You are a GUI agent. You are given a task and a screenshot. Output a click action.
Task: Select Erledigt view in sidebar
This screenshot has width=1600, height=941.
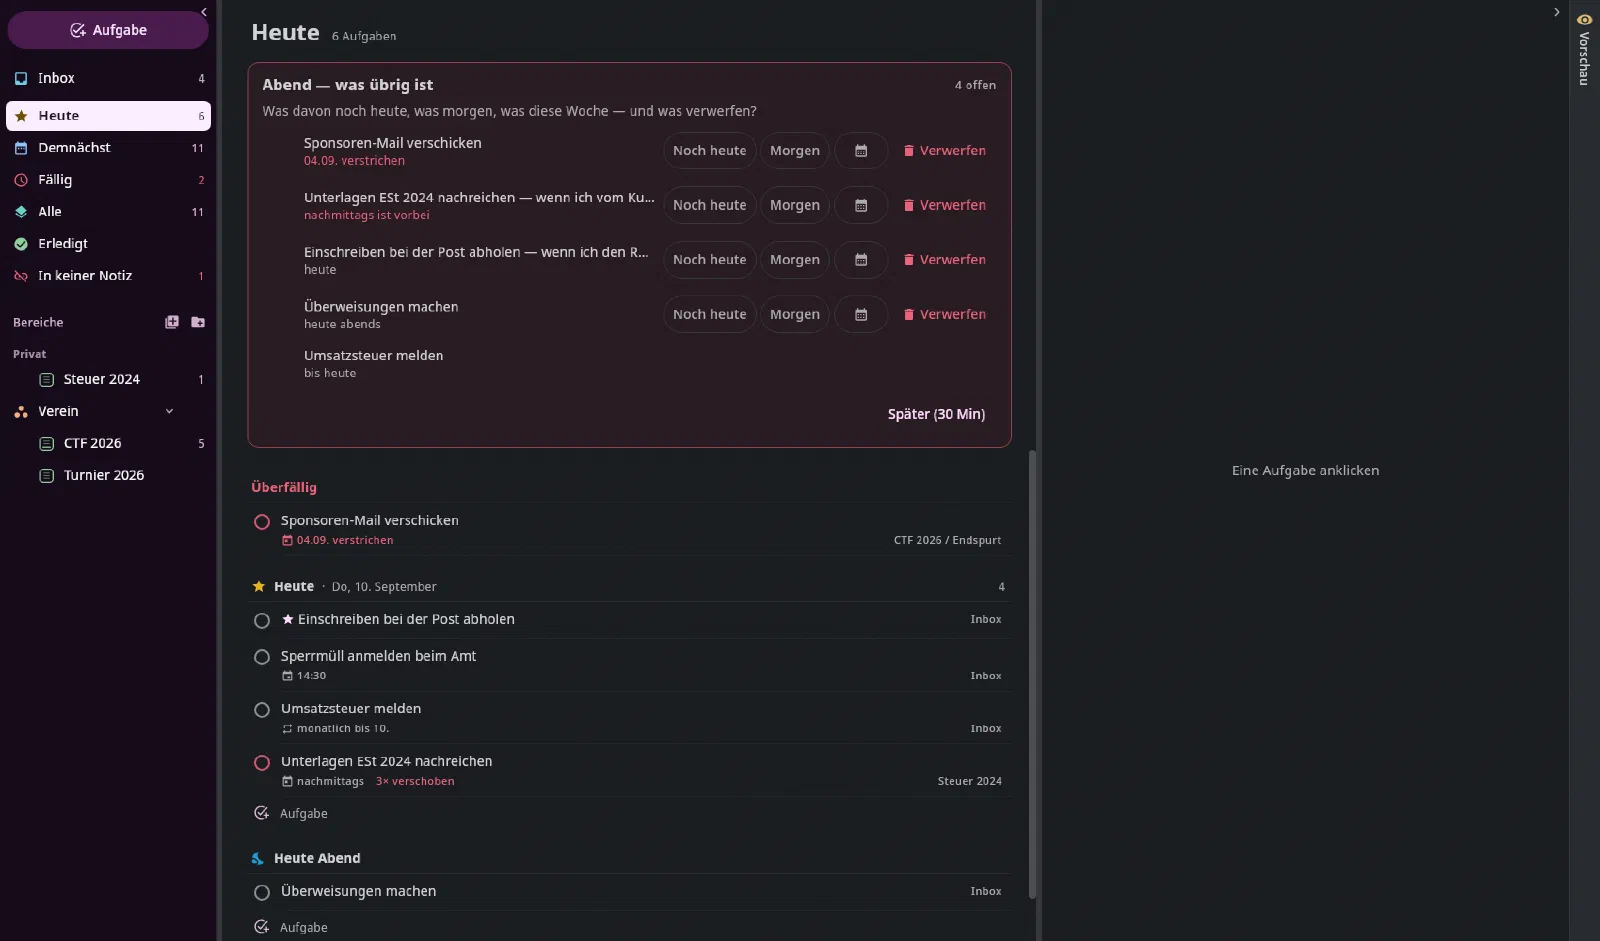(108, 244)
